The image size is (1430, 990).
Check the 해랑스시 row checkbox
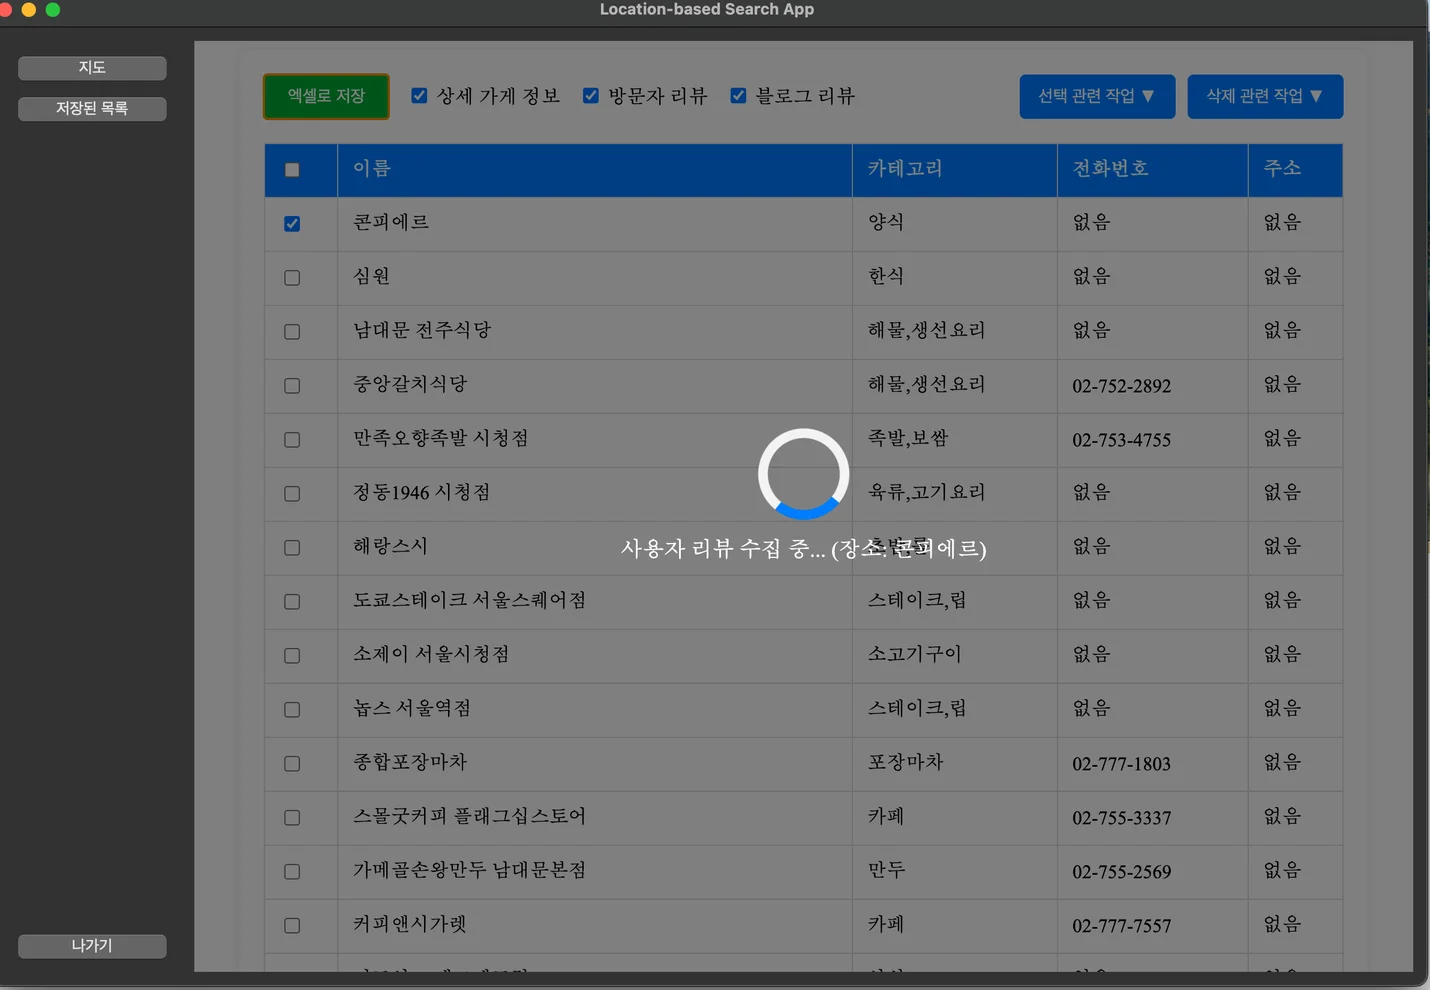[x=292, y=548]
